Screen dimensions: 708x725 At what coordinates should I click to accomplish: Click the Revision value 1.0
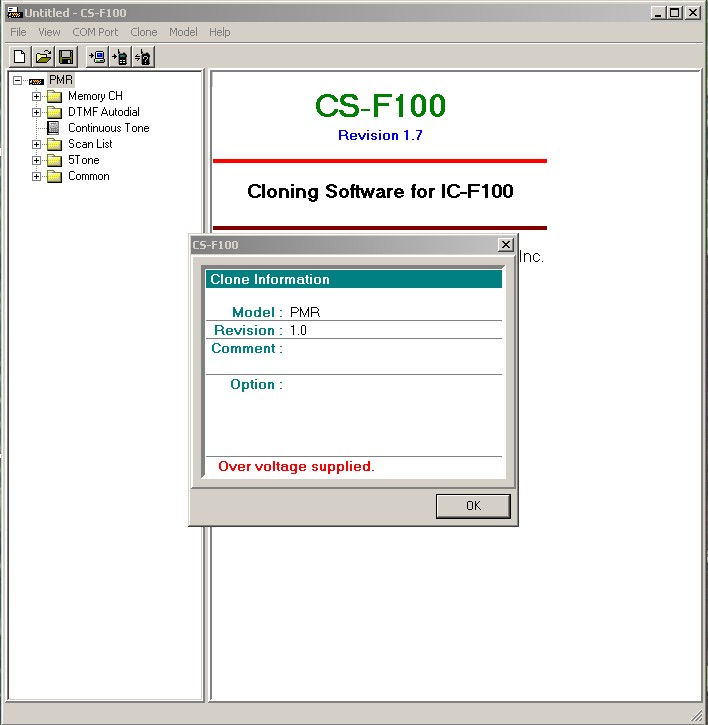(298, 330)
